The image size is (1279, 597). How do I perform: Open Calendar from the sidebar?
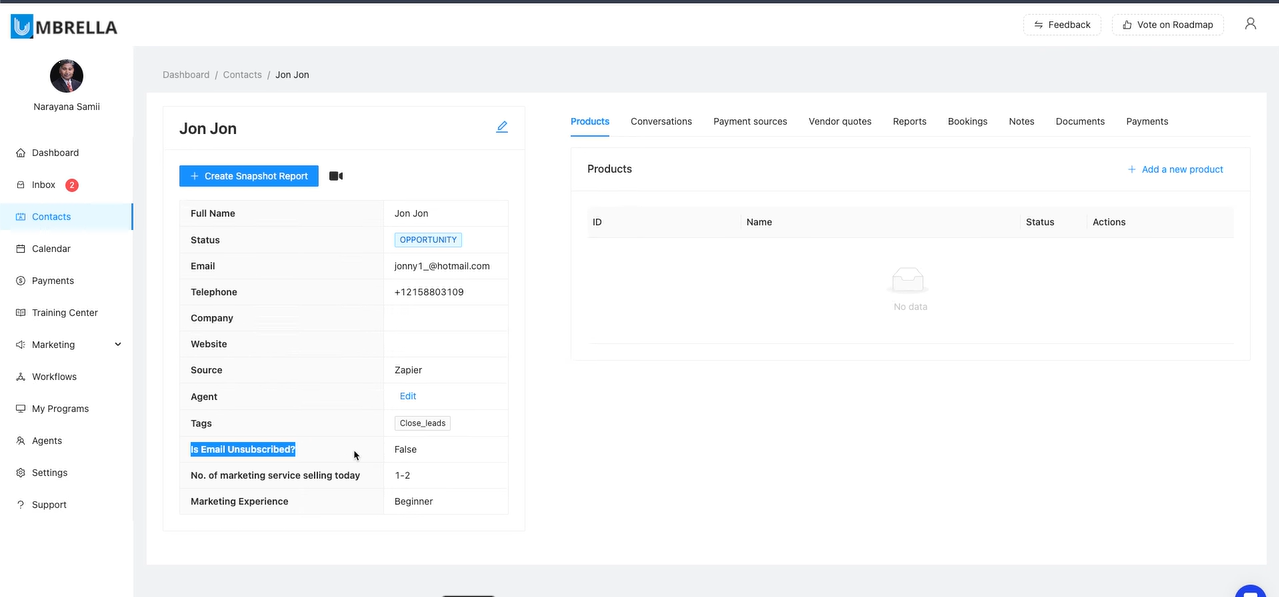click(x=66, y=249)
